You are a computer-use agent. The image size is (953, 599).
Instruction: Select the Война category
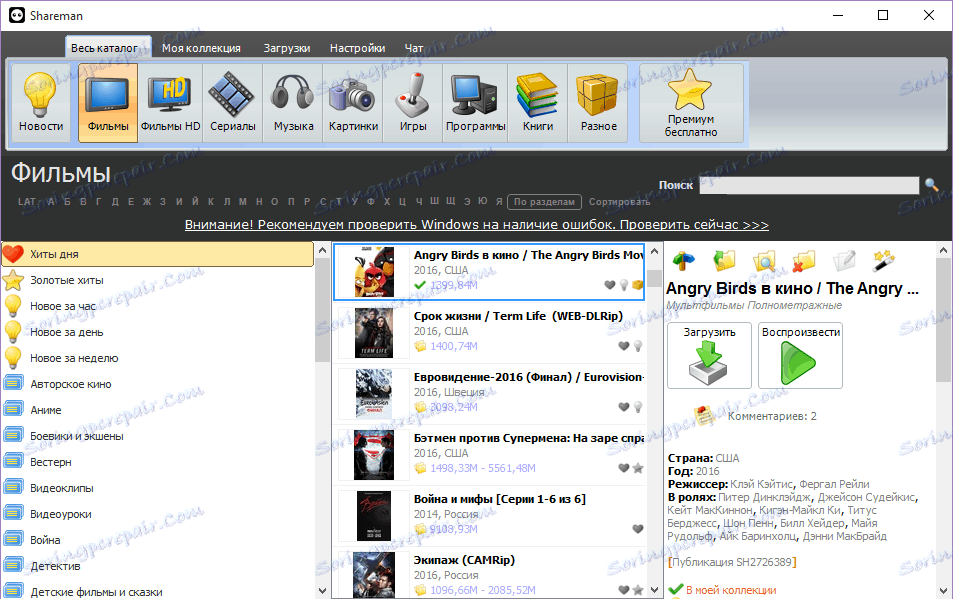click(157, 540)
